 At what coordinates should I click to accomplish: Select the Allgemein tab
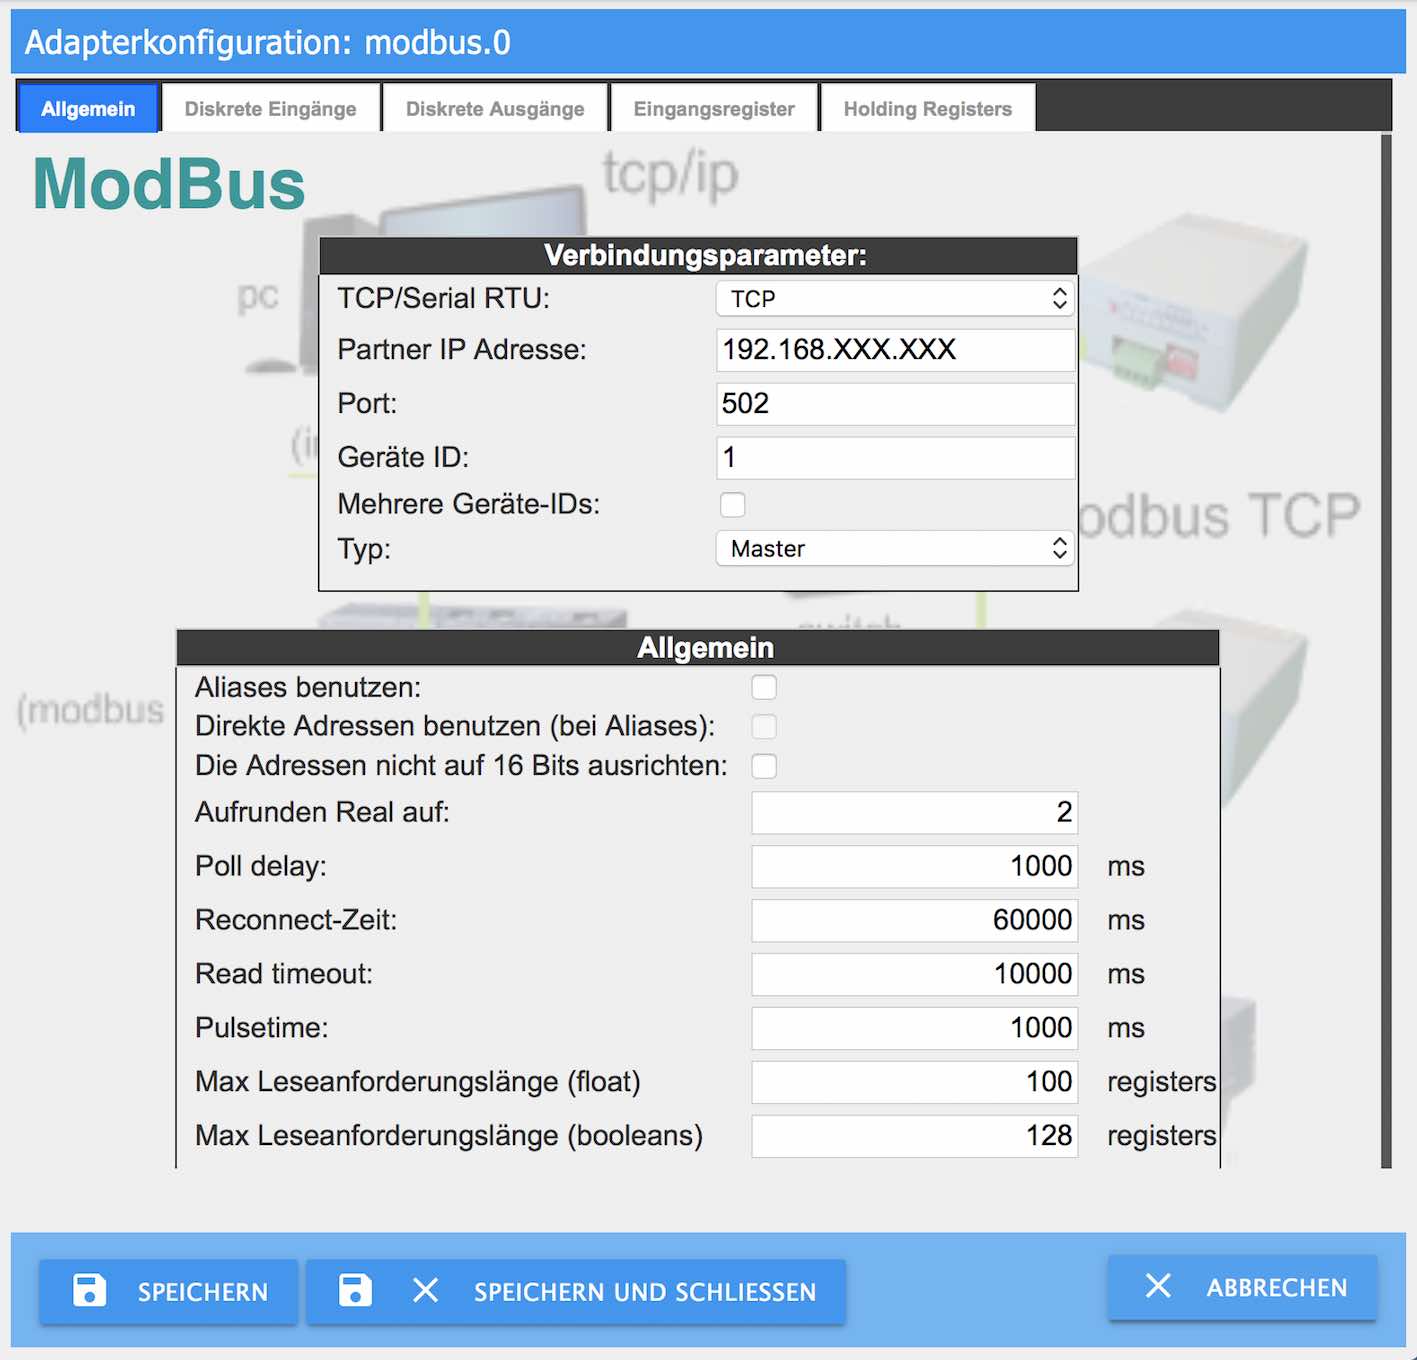click(88, 108)
